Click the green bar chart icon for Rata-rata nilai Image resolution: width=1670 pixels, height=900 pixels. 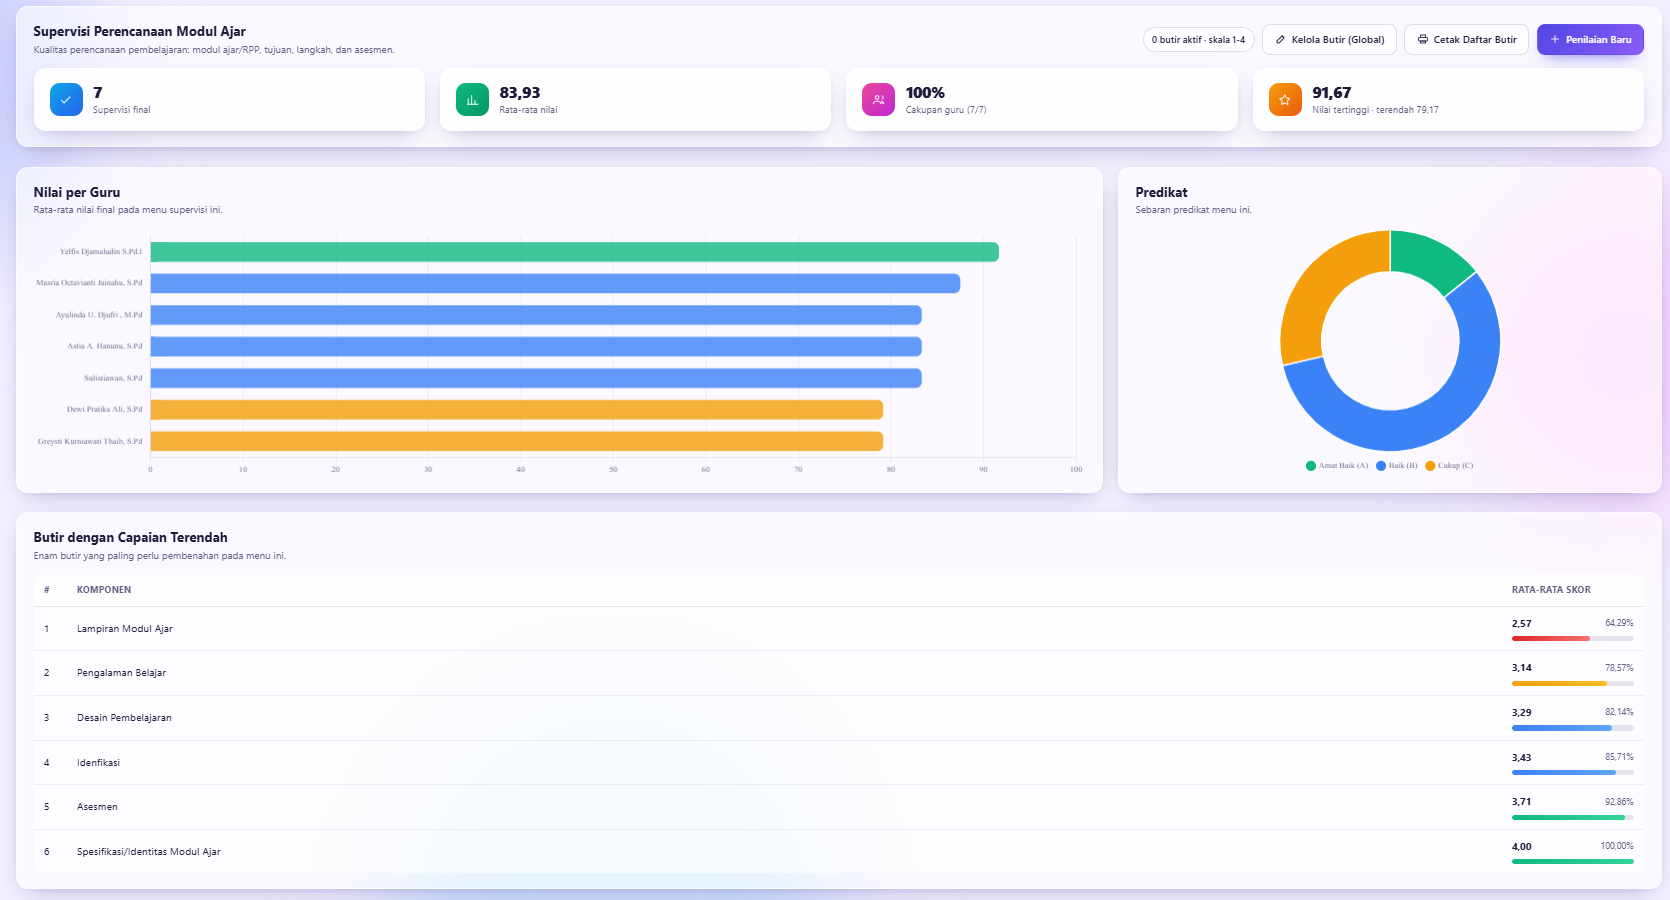click(472, 100)
